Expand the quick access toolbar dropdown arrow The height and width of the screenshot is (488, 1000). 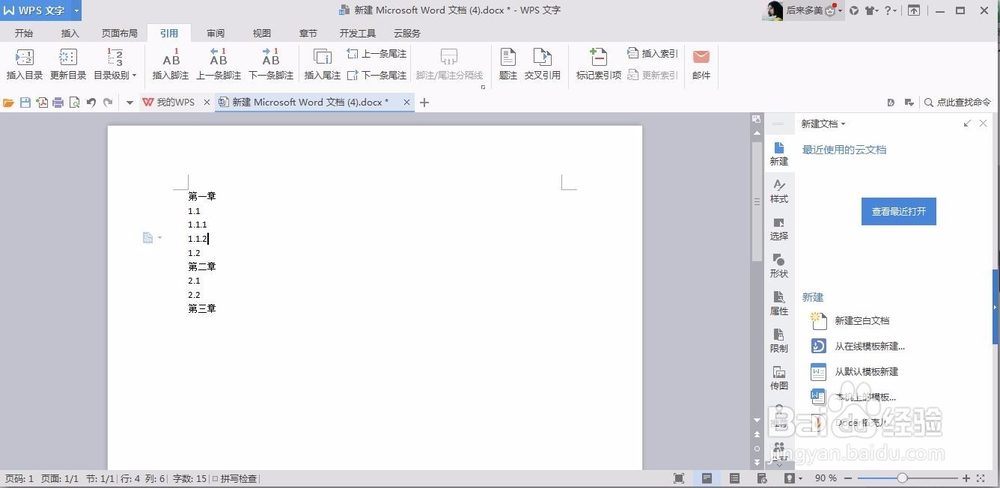tap(129, 102)
